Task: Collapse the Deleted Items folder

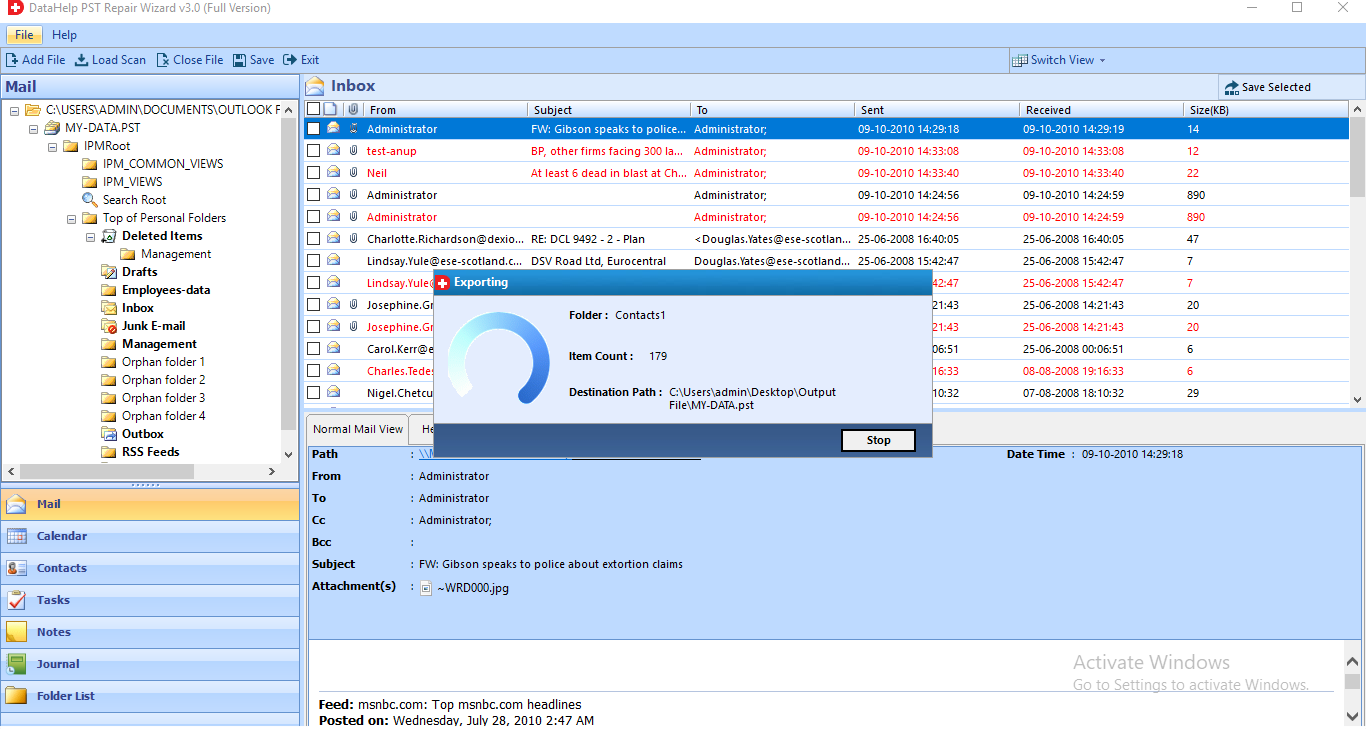Action: 89,236
